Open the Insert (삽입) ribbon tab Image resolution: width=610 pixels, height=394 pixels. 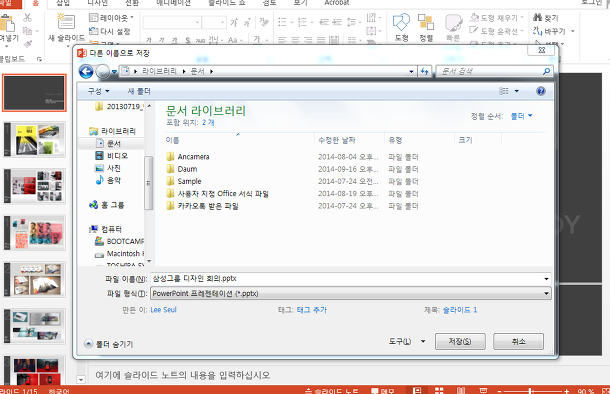point(63,3)
